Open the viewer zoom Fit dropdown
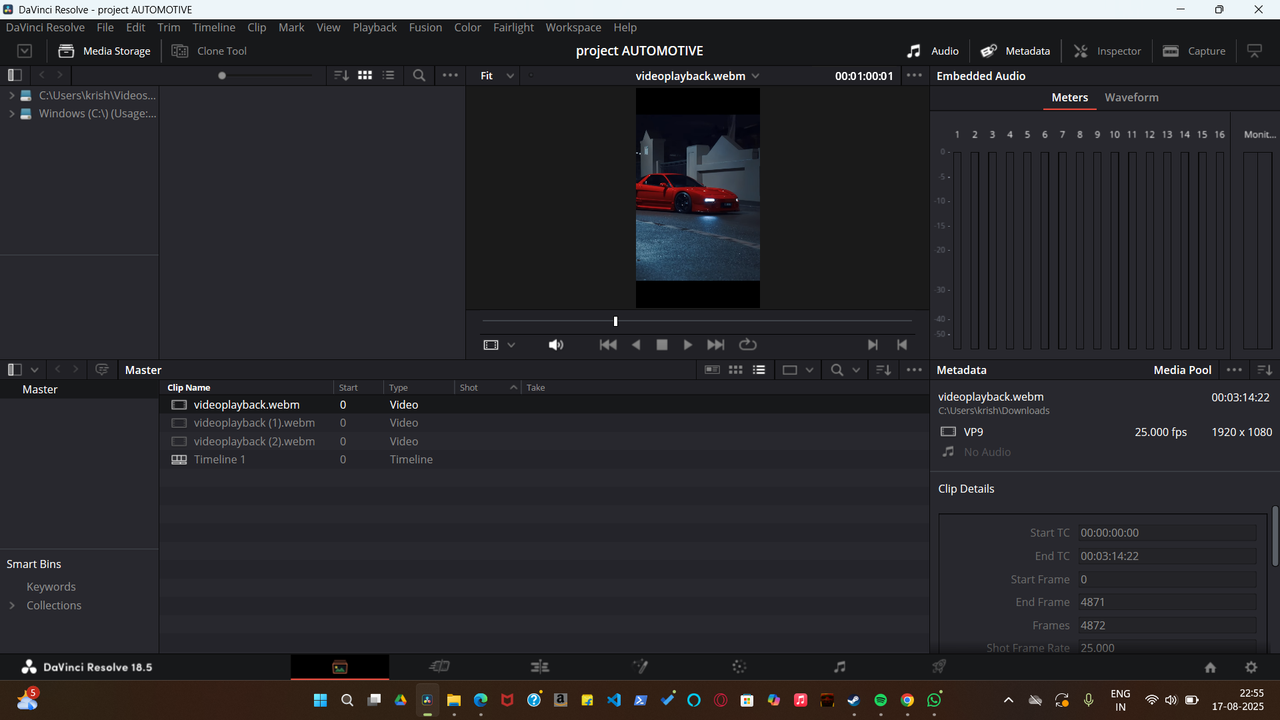Viewport: 1280px width, 720px height. point(494,74)
